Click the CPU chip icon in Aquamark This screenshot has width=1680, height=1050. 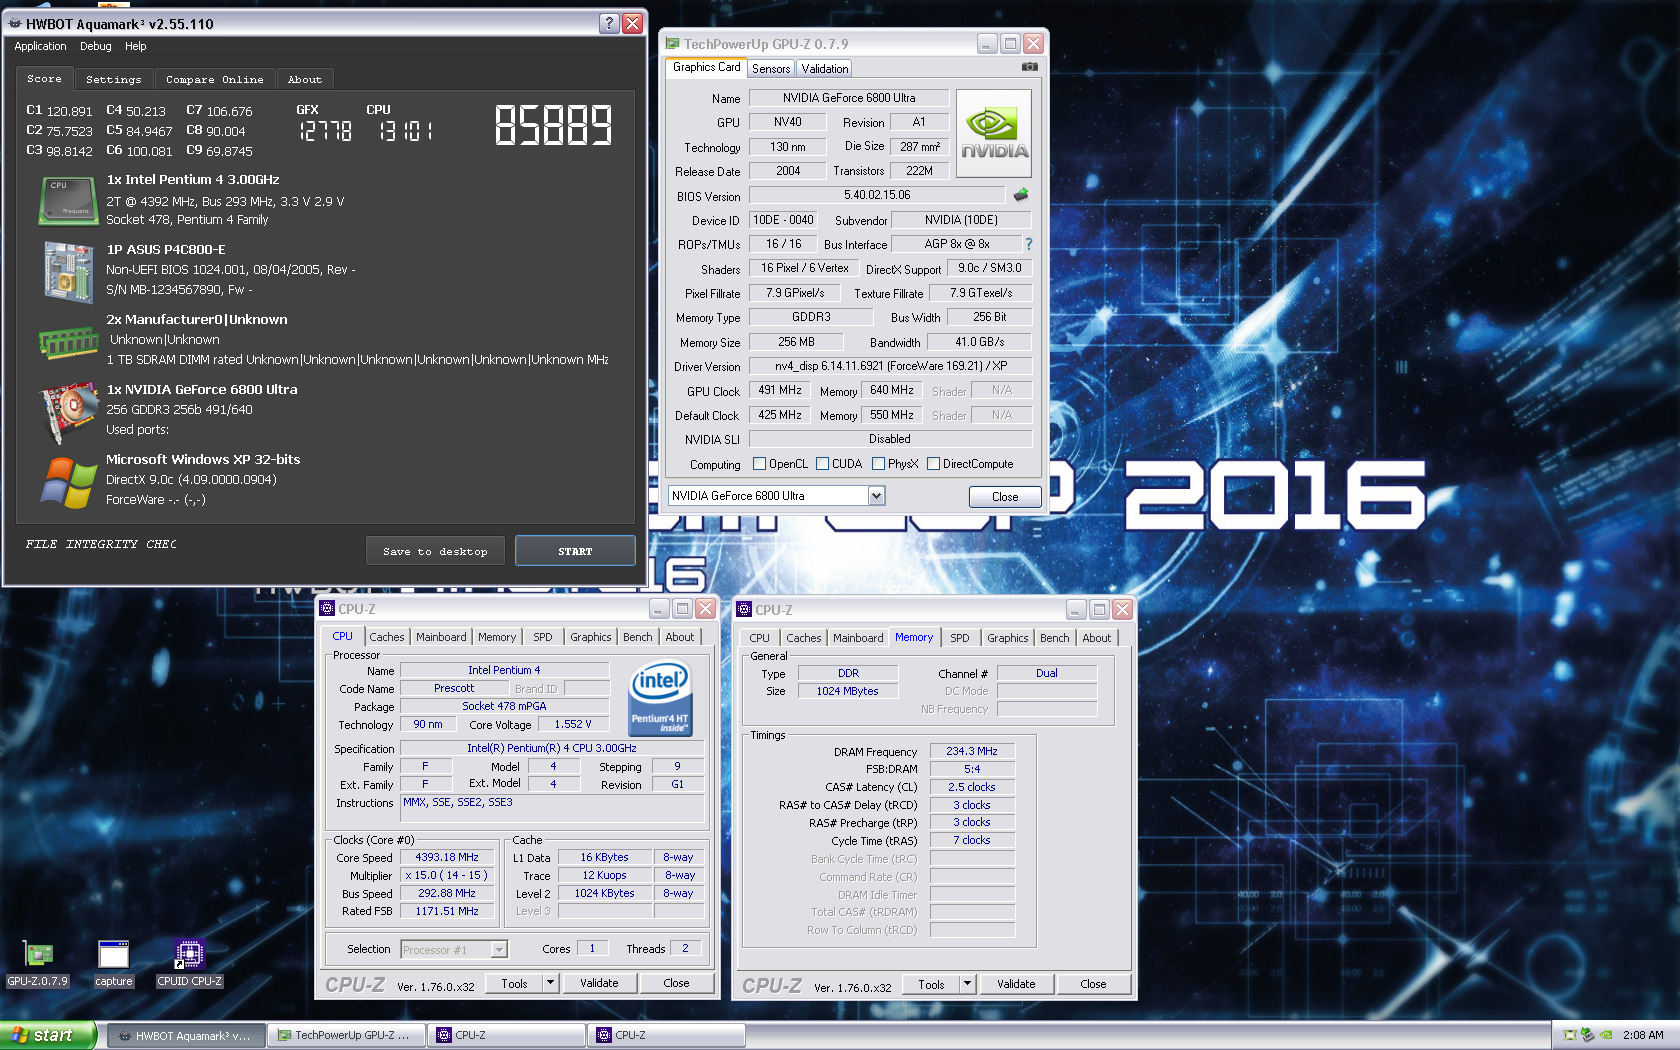[x=68, y=201]
